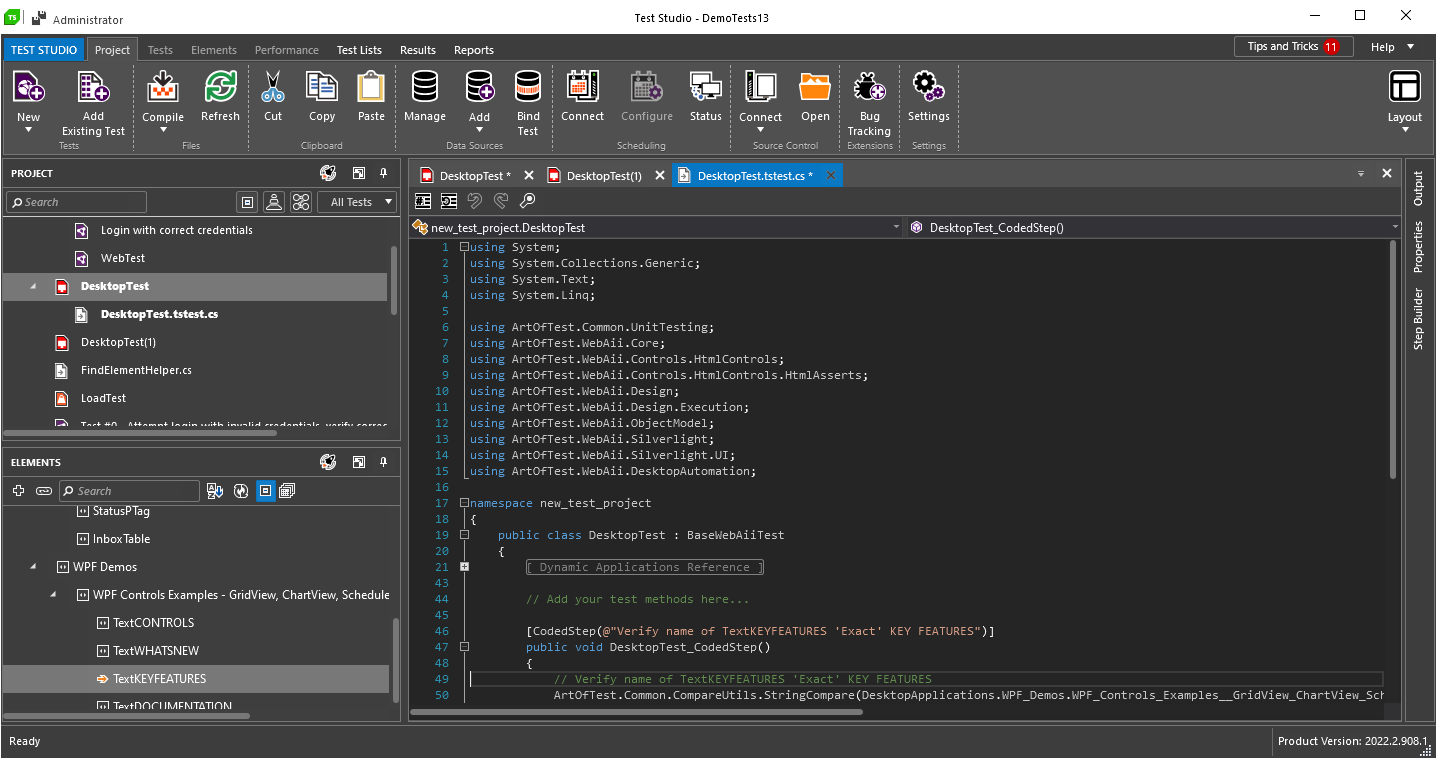This screenshot has width=1437, height=759.
Task: Open the Layout options icon
Action: pyautogui.click(x=1405, y=87)
